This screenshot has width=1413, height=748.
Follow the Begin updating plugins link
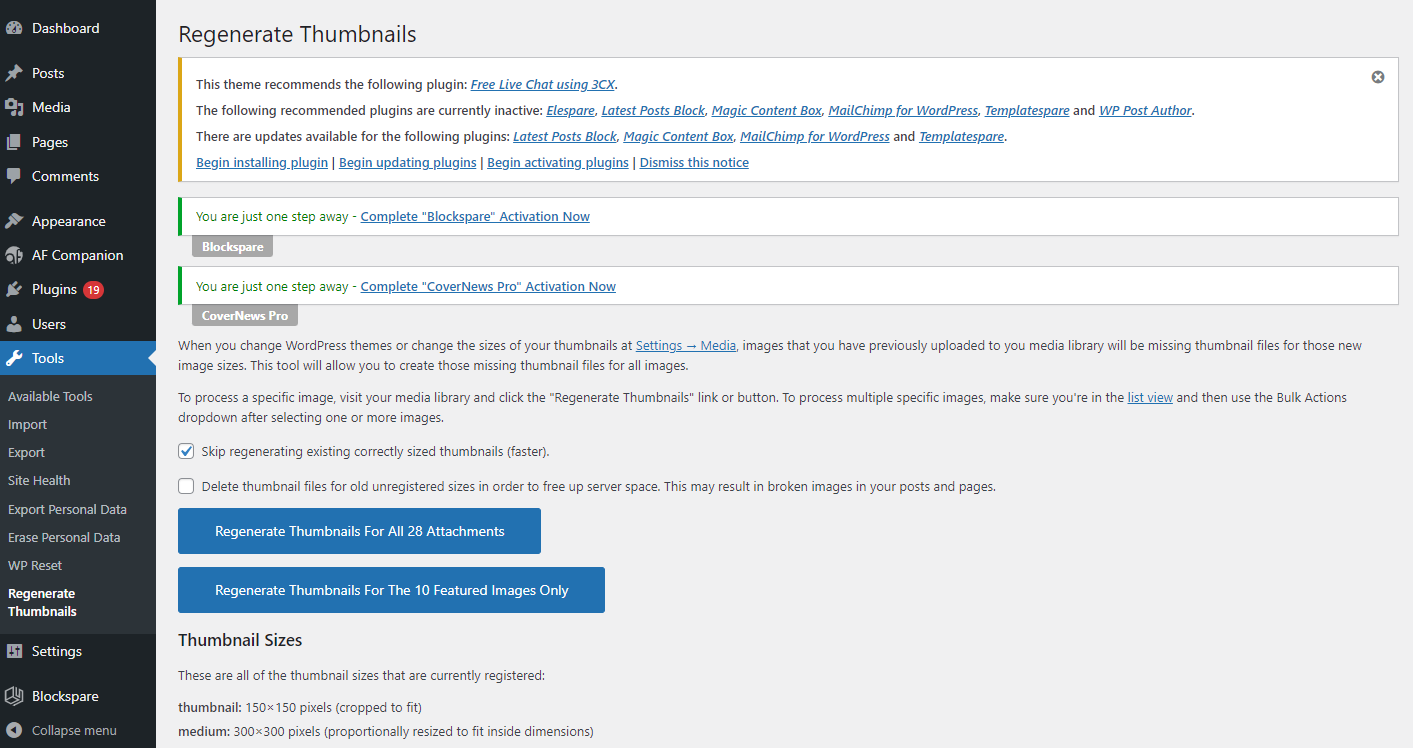coord(407,162)
